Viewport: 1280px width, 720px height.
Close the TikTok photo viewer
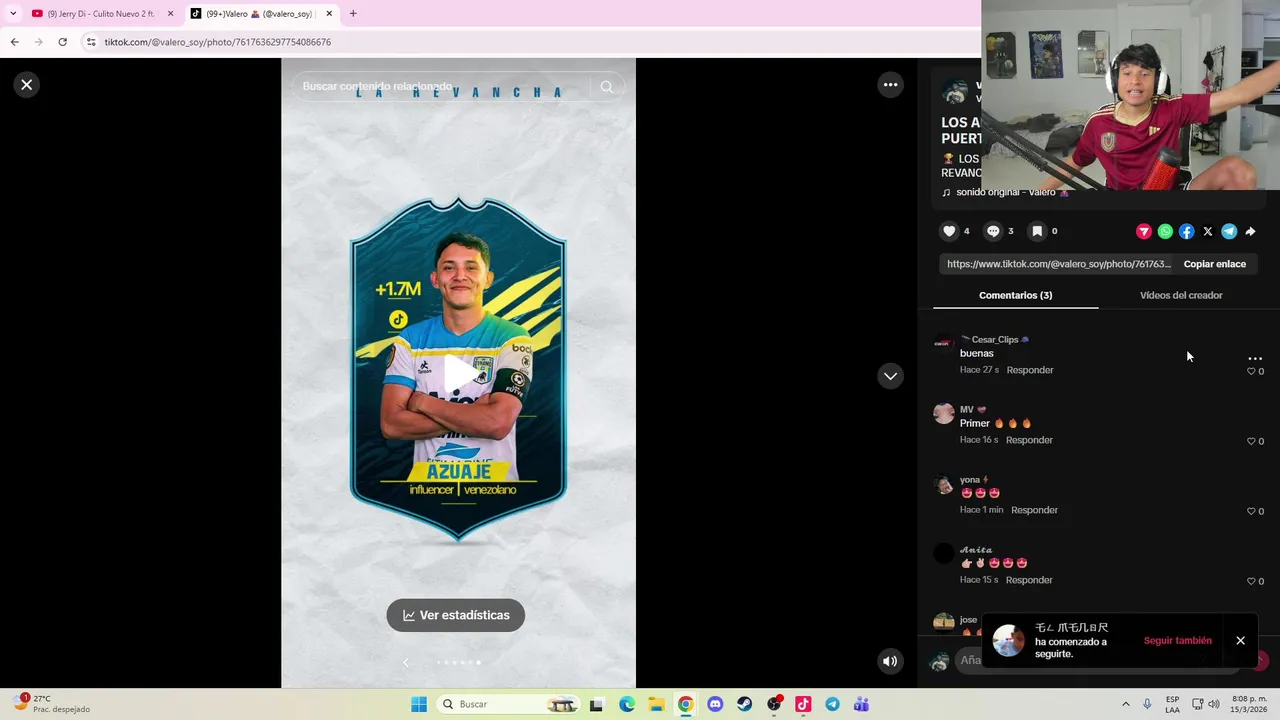(x=27, y=85)
